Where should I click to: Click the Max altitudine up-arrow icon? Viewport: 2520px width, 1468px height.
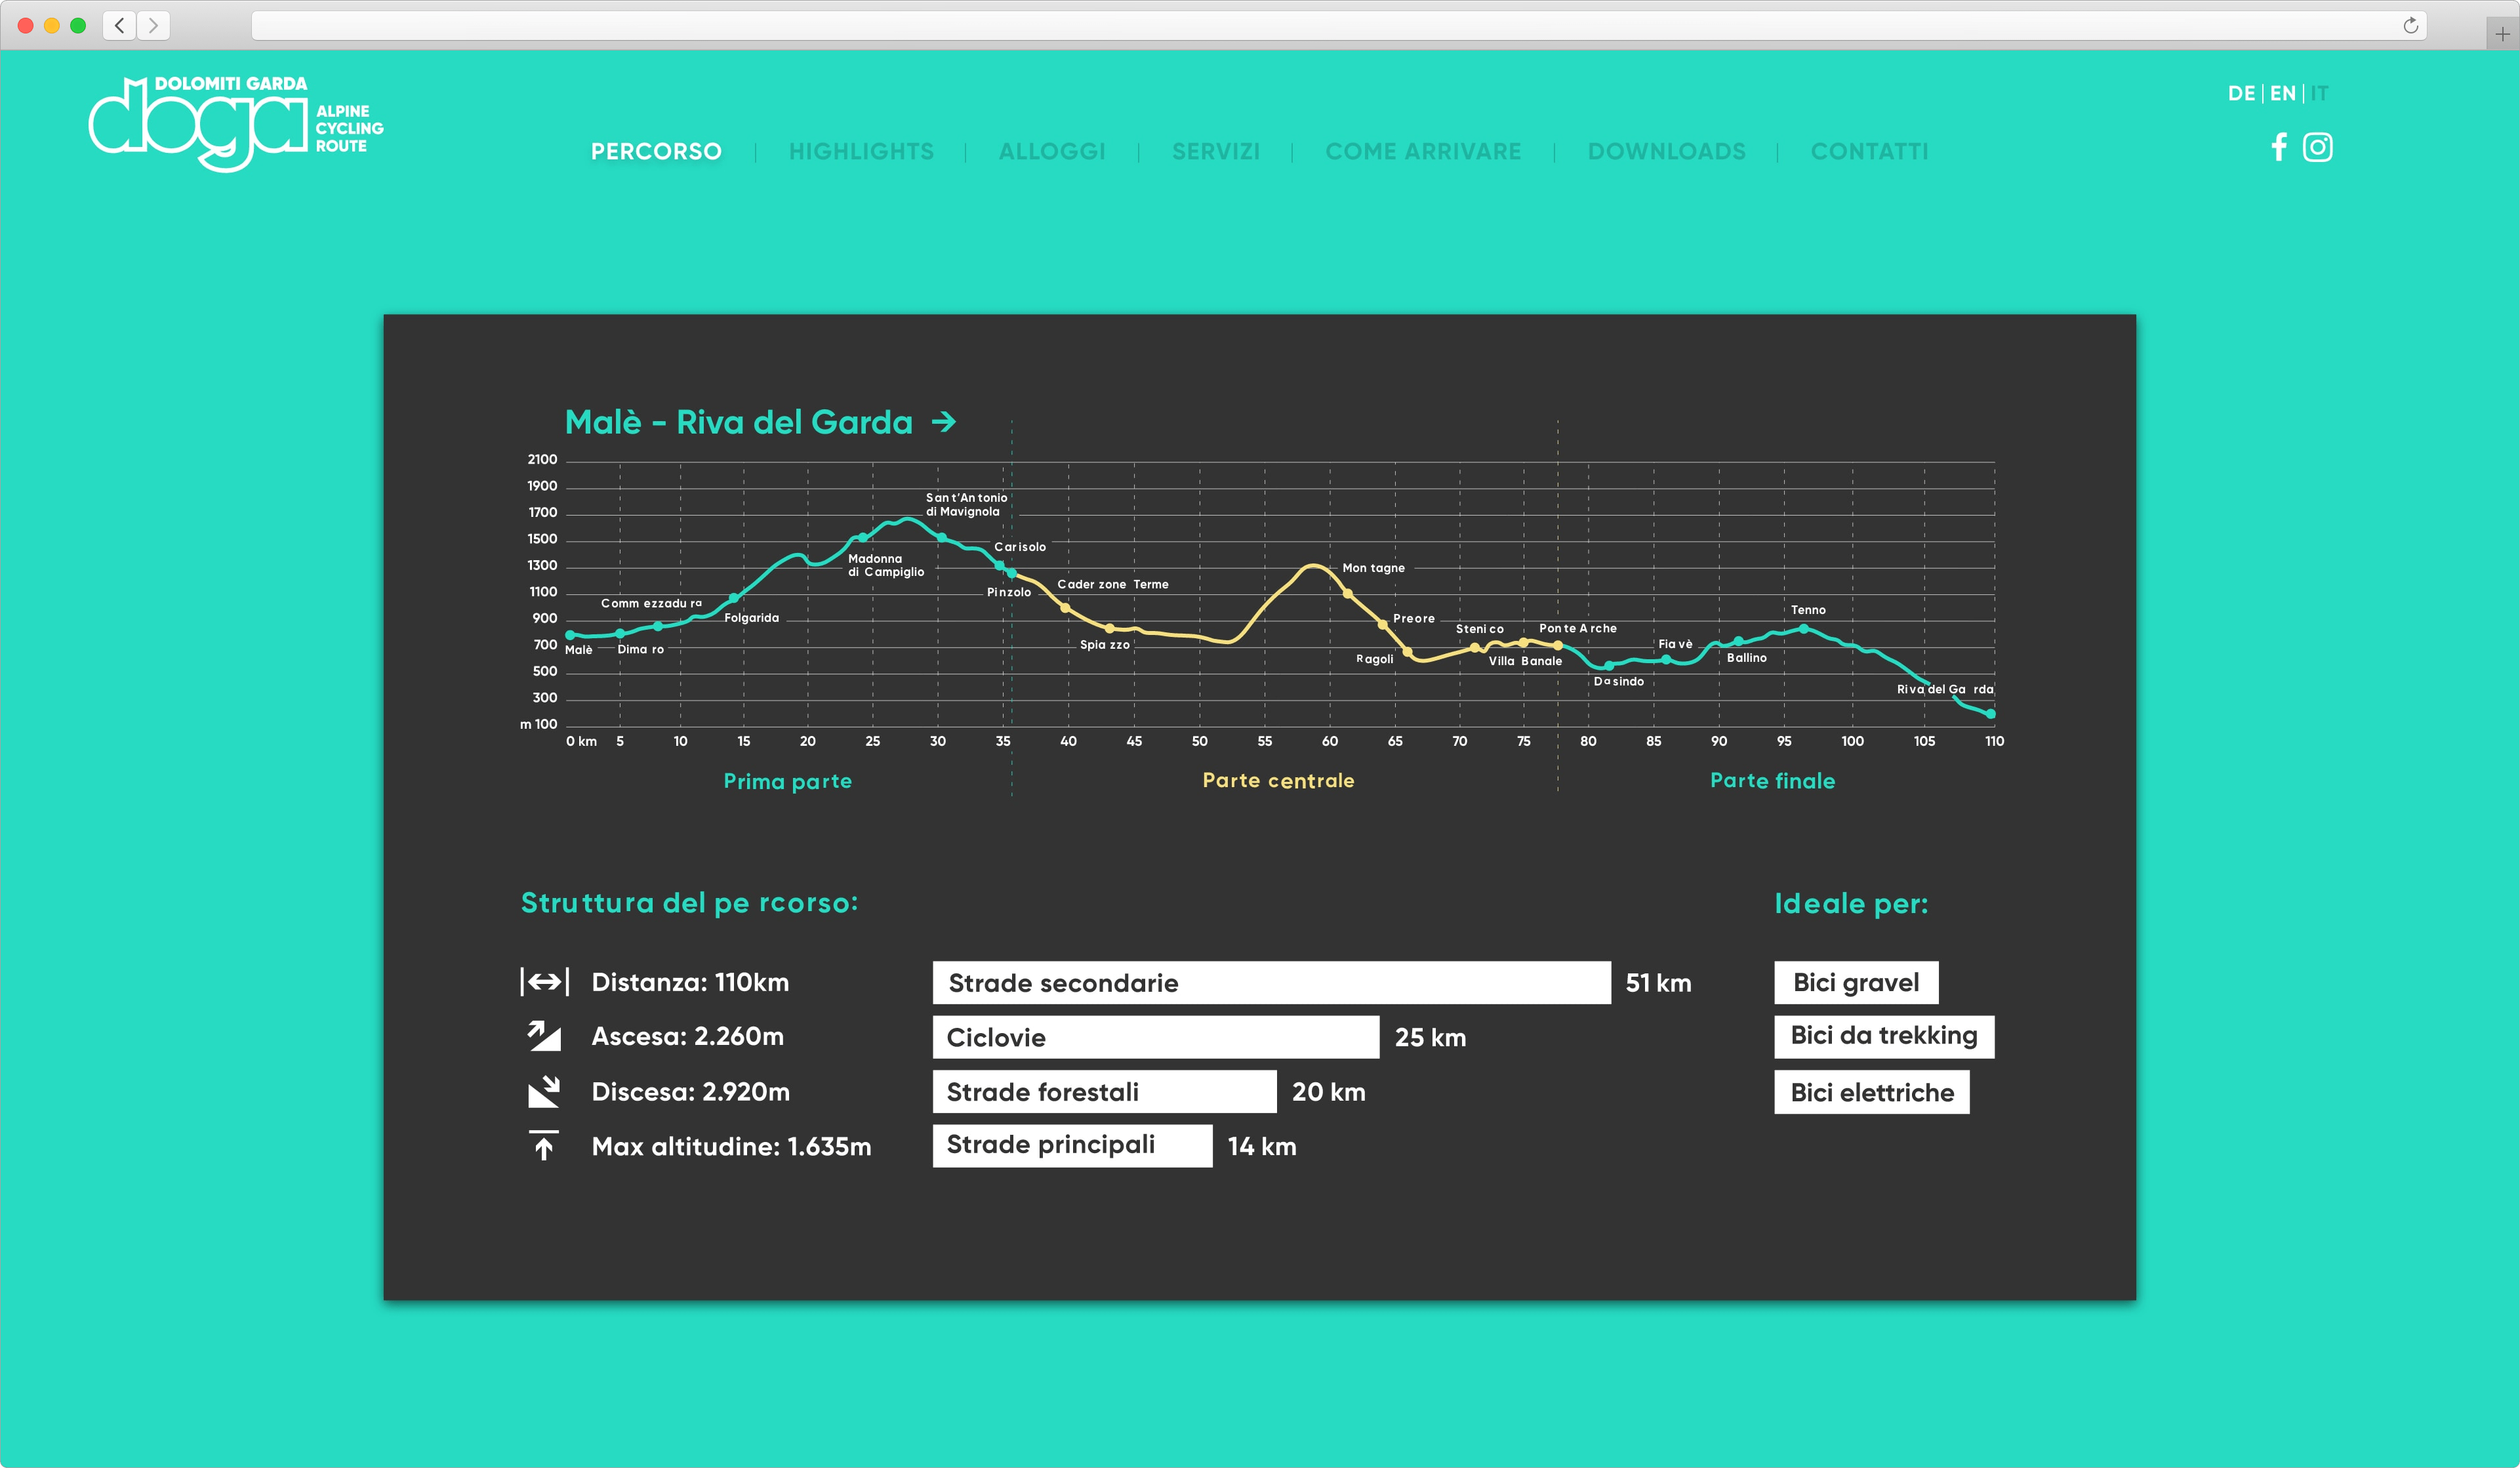tap(544, 1146)
